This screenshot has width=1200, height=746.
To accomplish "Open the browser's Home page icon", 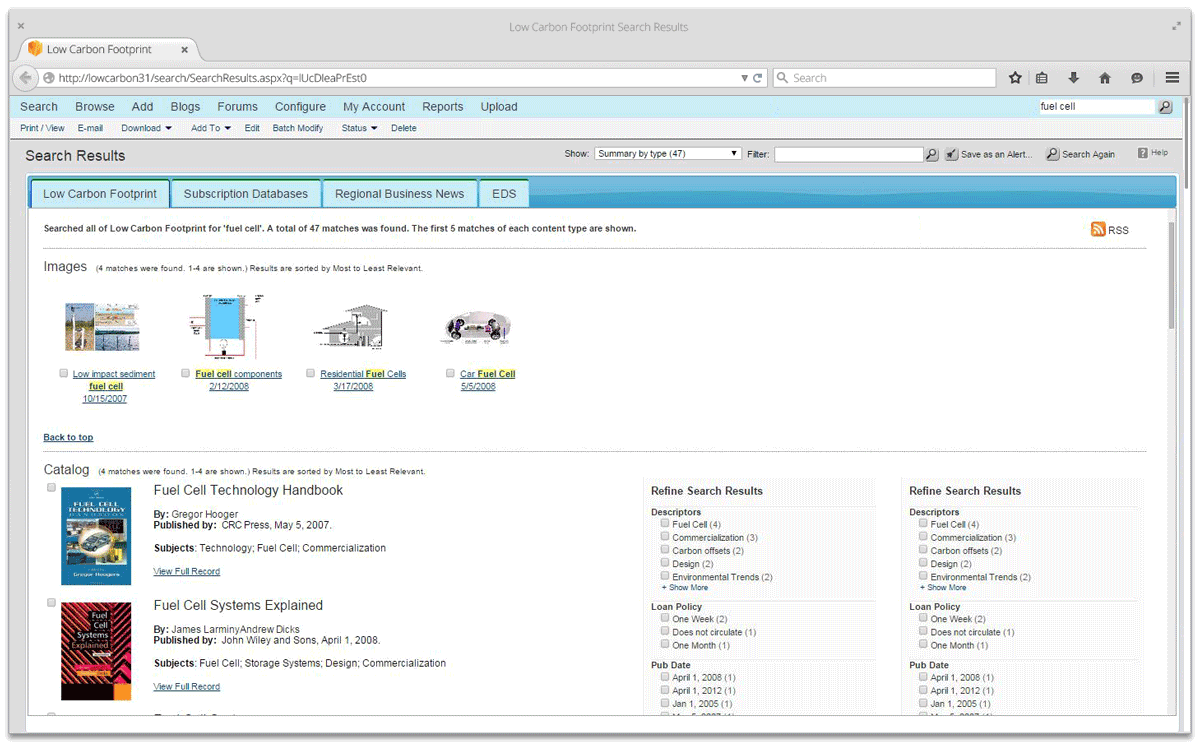I will coord(1104,77).
